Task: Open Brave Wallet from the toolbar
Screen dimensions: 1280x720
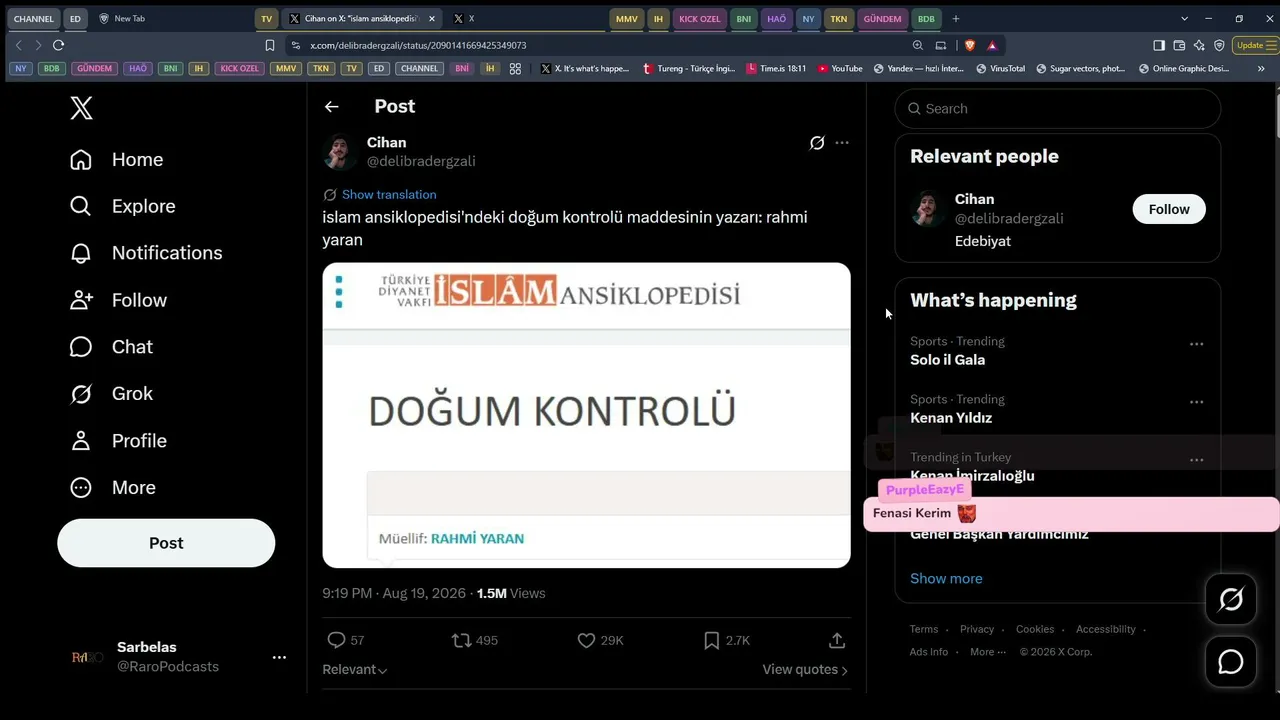Action: [1179, 45]
